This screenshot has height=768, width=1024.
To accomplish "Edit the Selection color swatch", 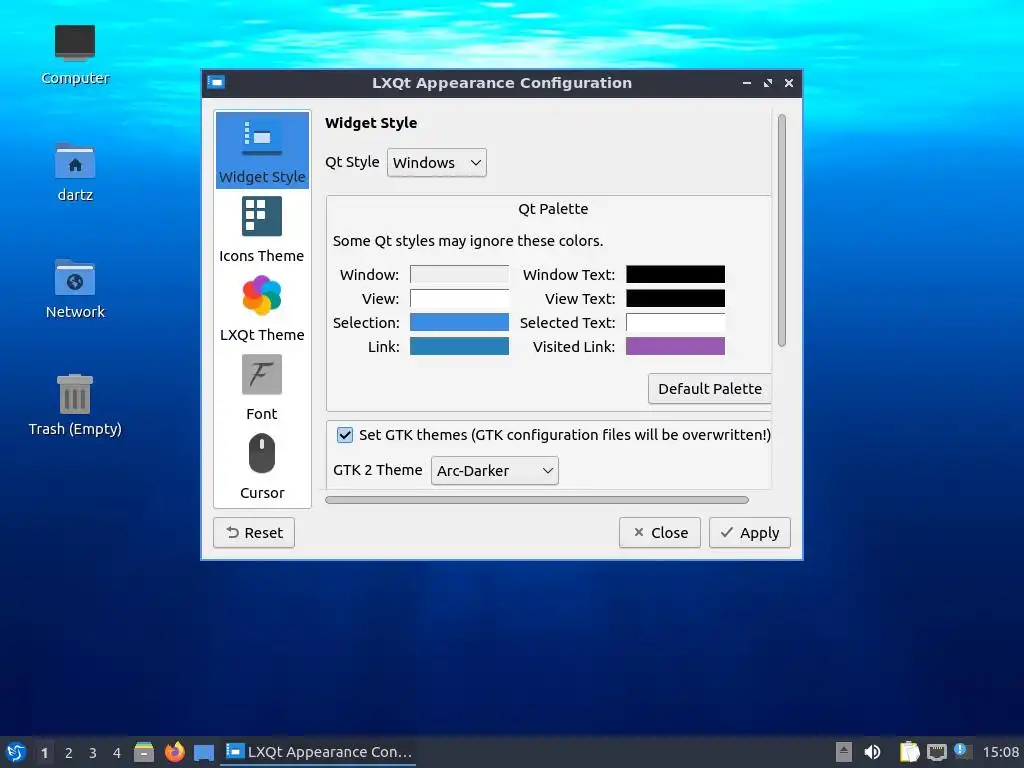I will pos(459,323).
